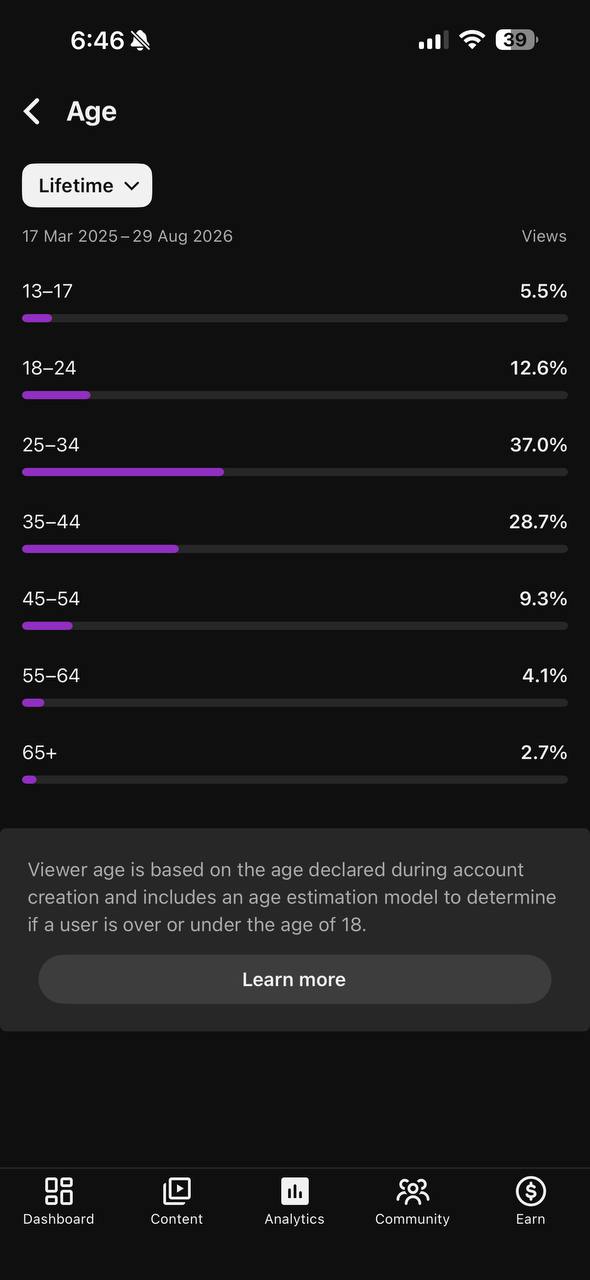
Task: Open the Content play icon
Action: (x=177, y=1191)
